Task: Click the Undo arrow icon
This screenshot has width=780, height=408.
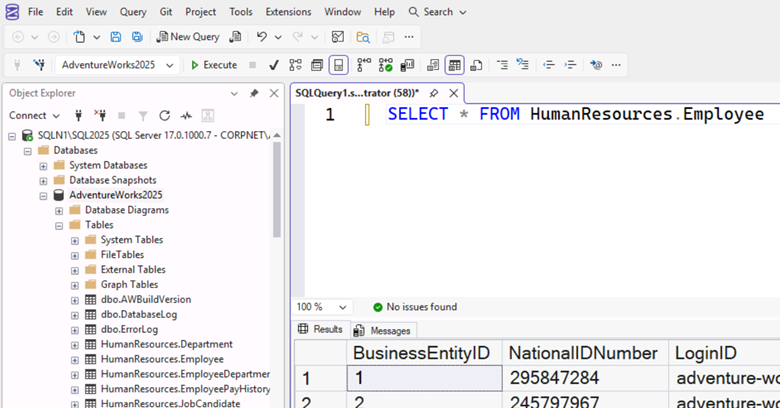Action: pyautogui.click(x=261, y=37)
